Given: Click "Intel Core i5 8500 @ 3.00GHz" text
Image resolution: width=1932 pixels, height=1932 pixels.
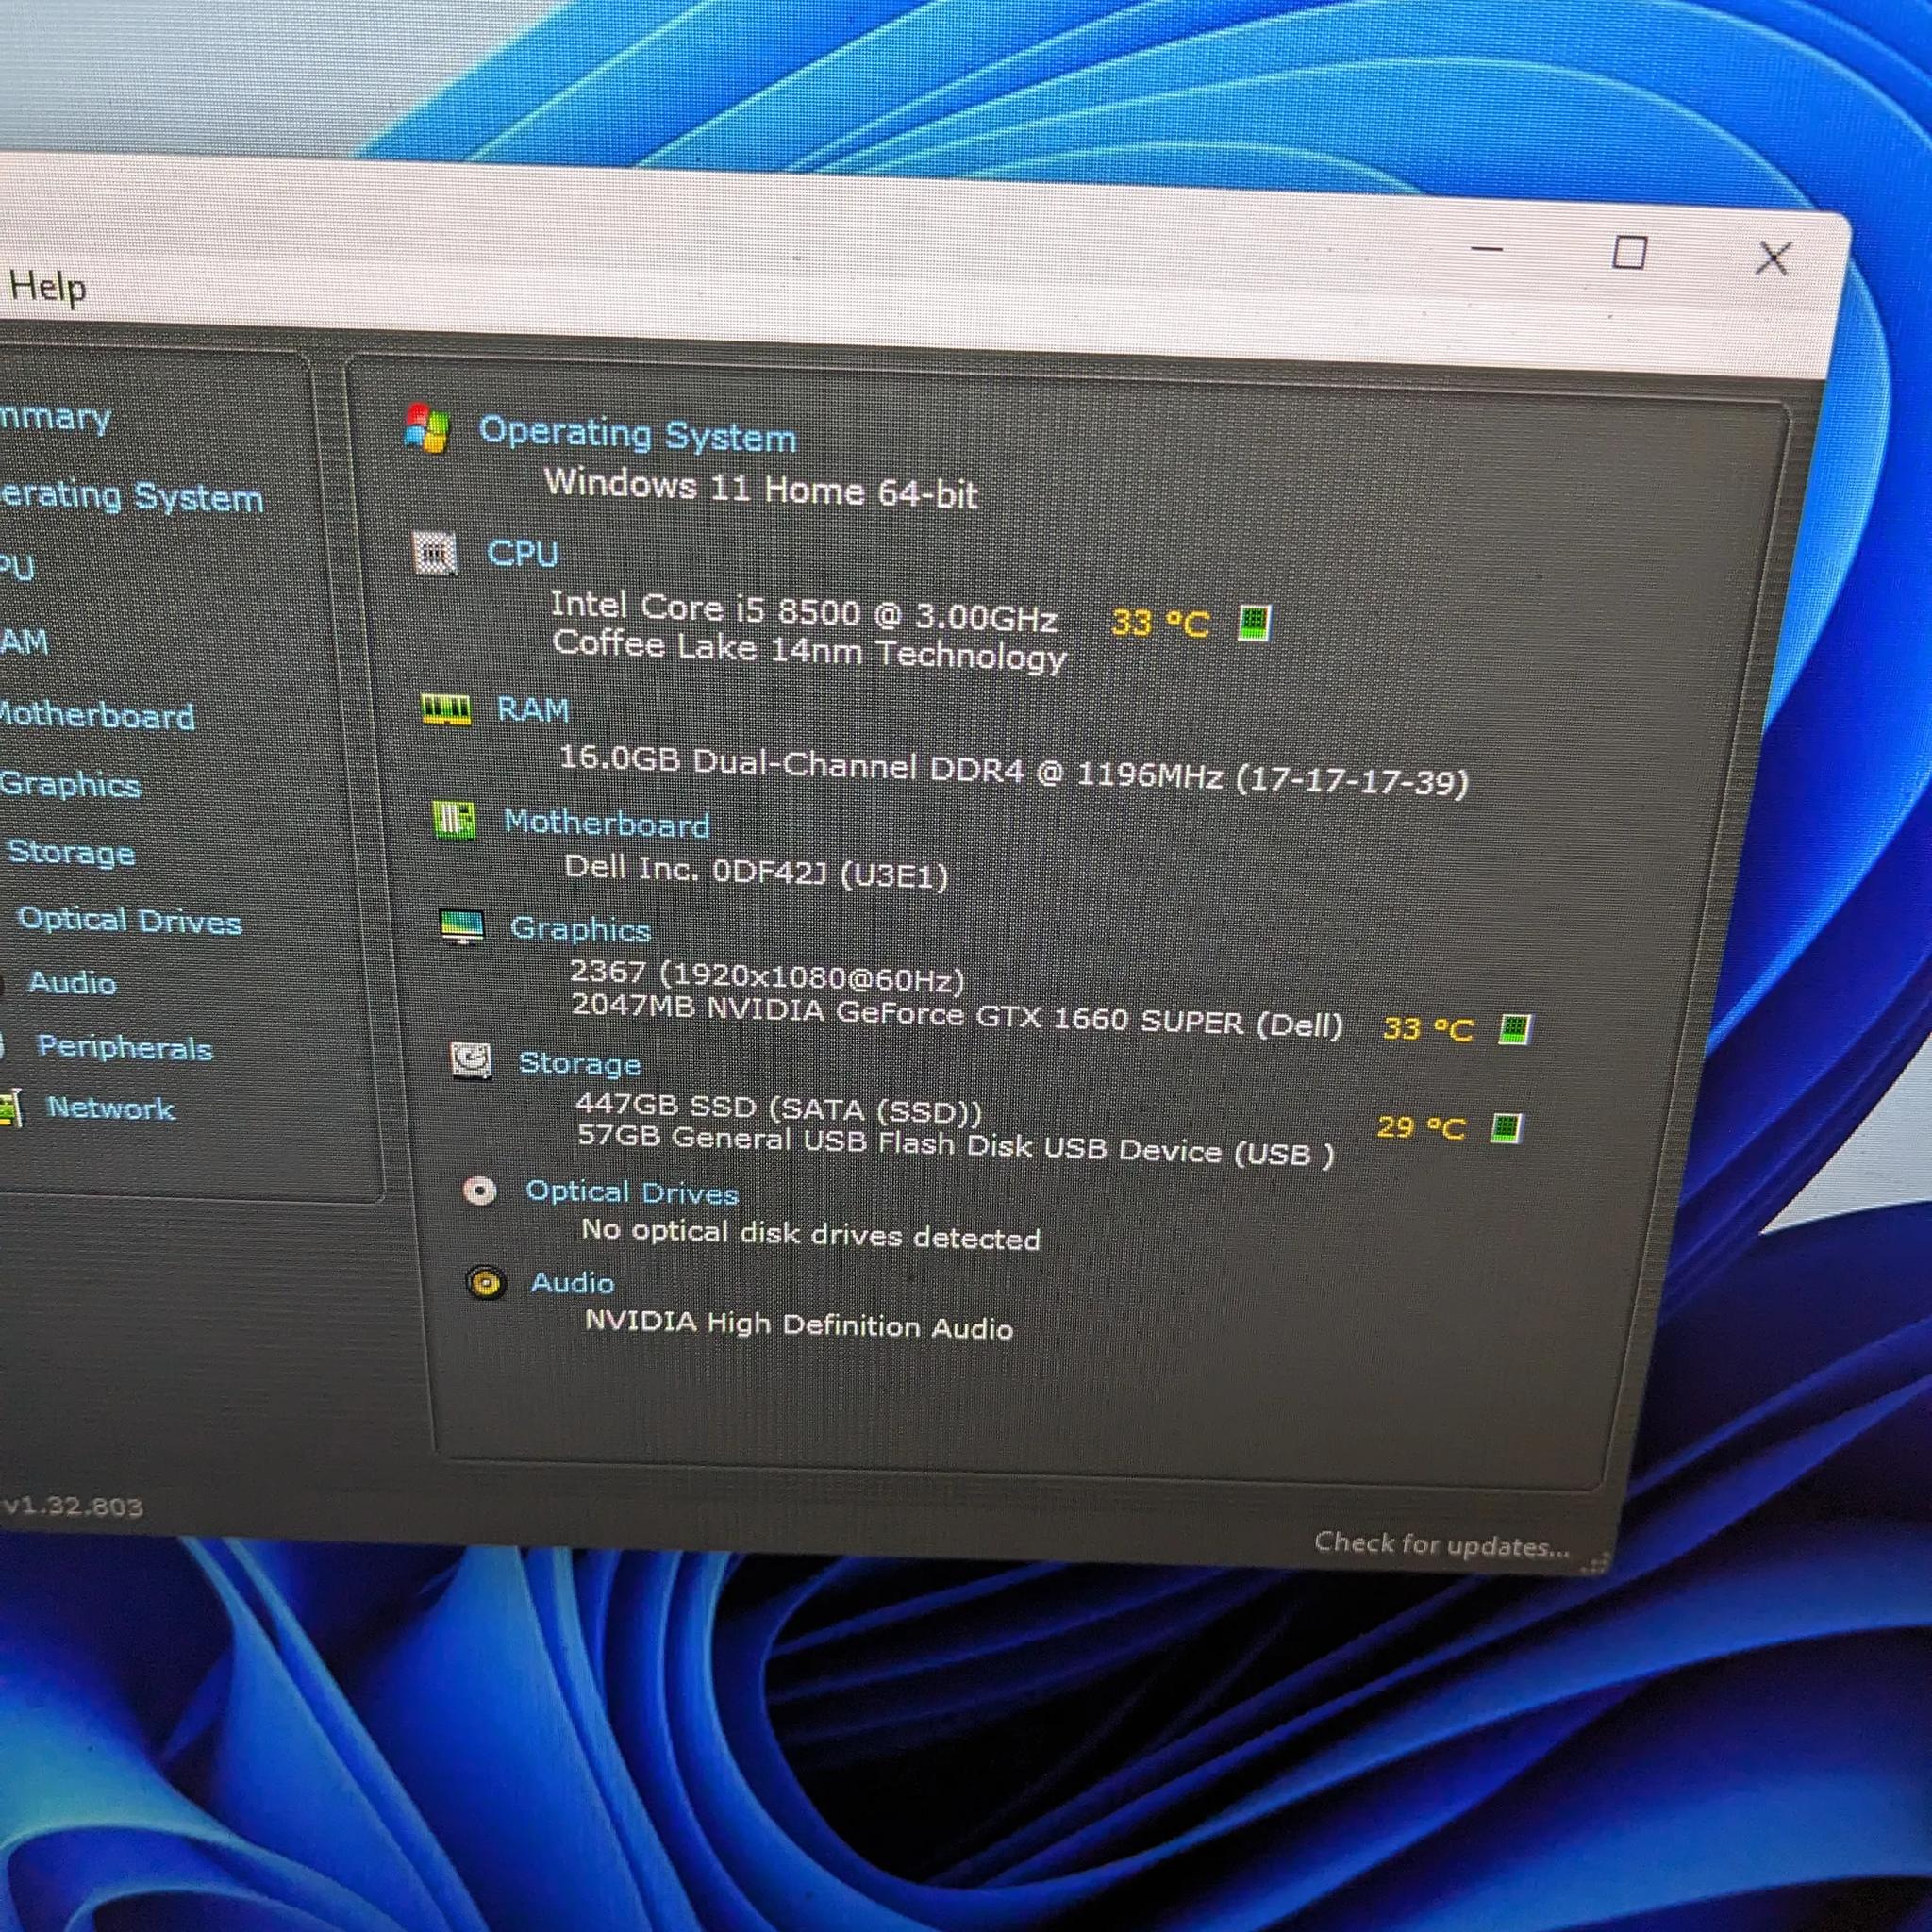Looking at the screenshot, I should coord(804,611).
